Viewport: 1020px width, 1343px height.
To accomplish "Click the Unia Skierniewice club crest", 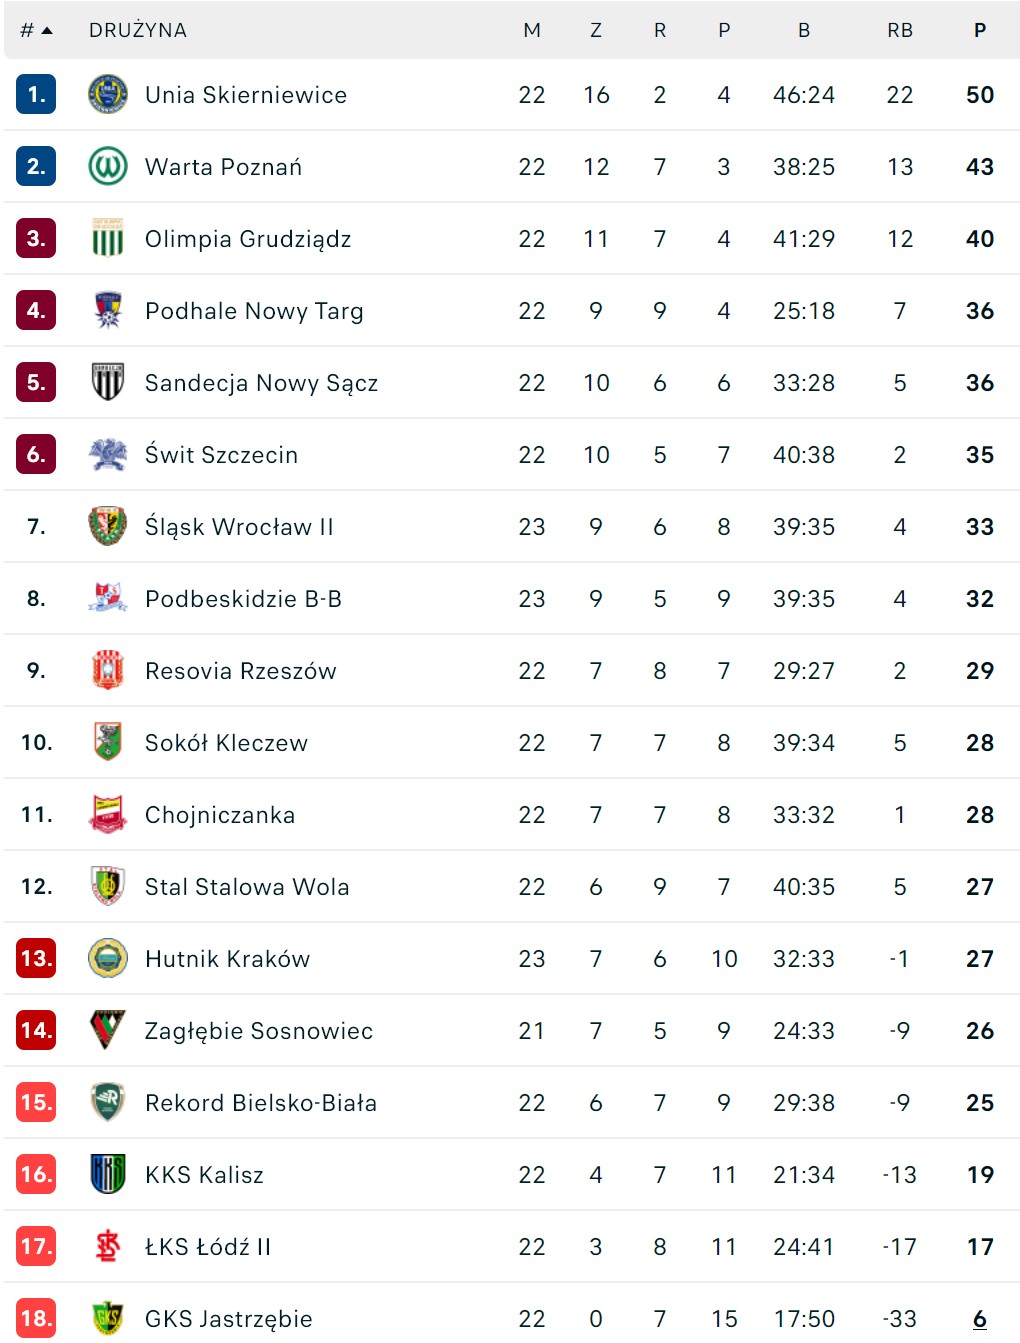I will point(108,95).
